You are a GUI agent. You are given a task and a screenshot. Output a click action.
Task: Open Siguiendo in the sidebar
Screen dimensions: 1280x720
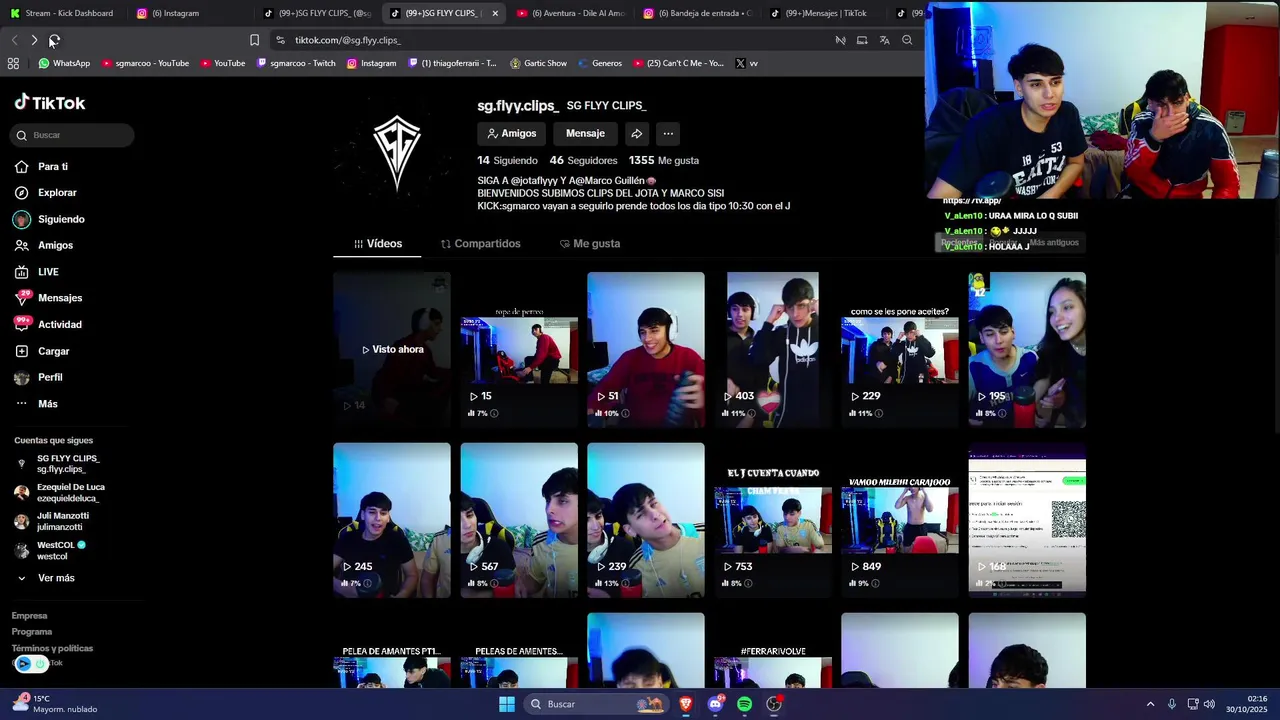click(x=49, y=219)
